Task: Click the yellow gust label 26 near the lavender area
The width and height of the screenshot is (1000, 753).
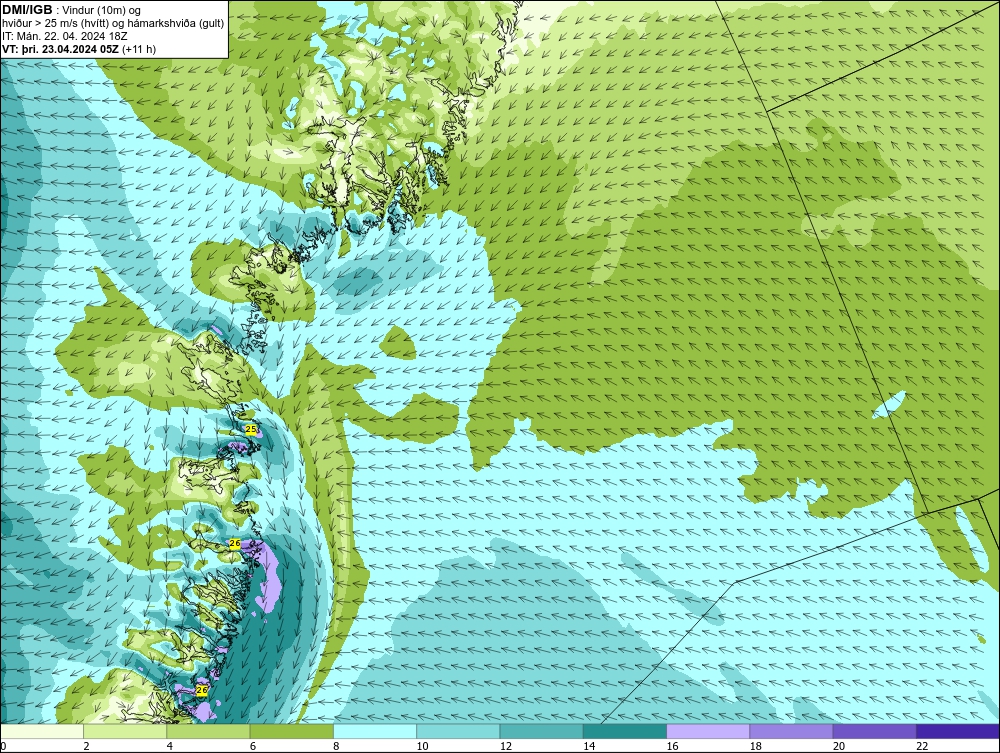Action: click(235, 543)
